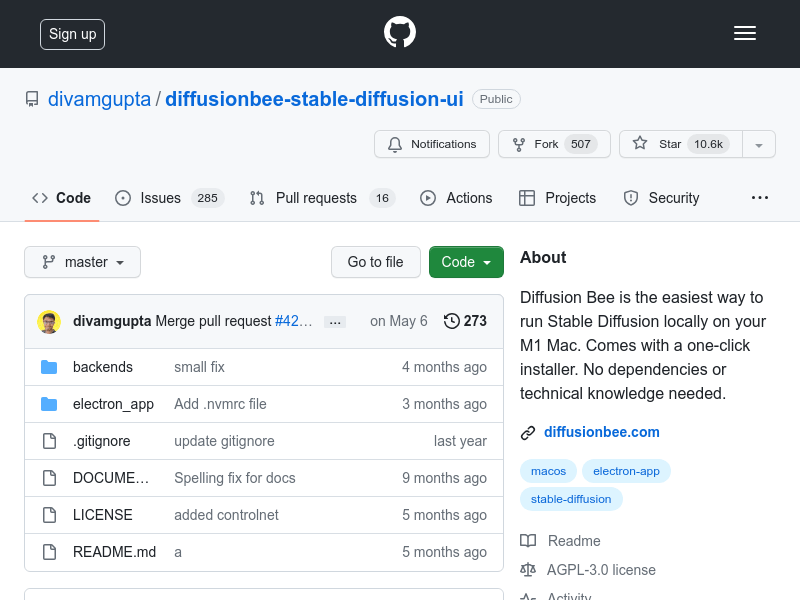Expand the star lists dropdown arrow
The height and width of the screenshot is (600, 800).
[759, 145]
